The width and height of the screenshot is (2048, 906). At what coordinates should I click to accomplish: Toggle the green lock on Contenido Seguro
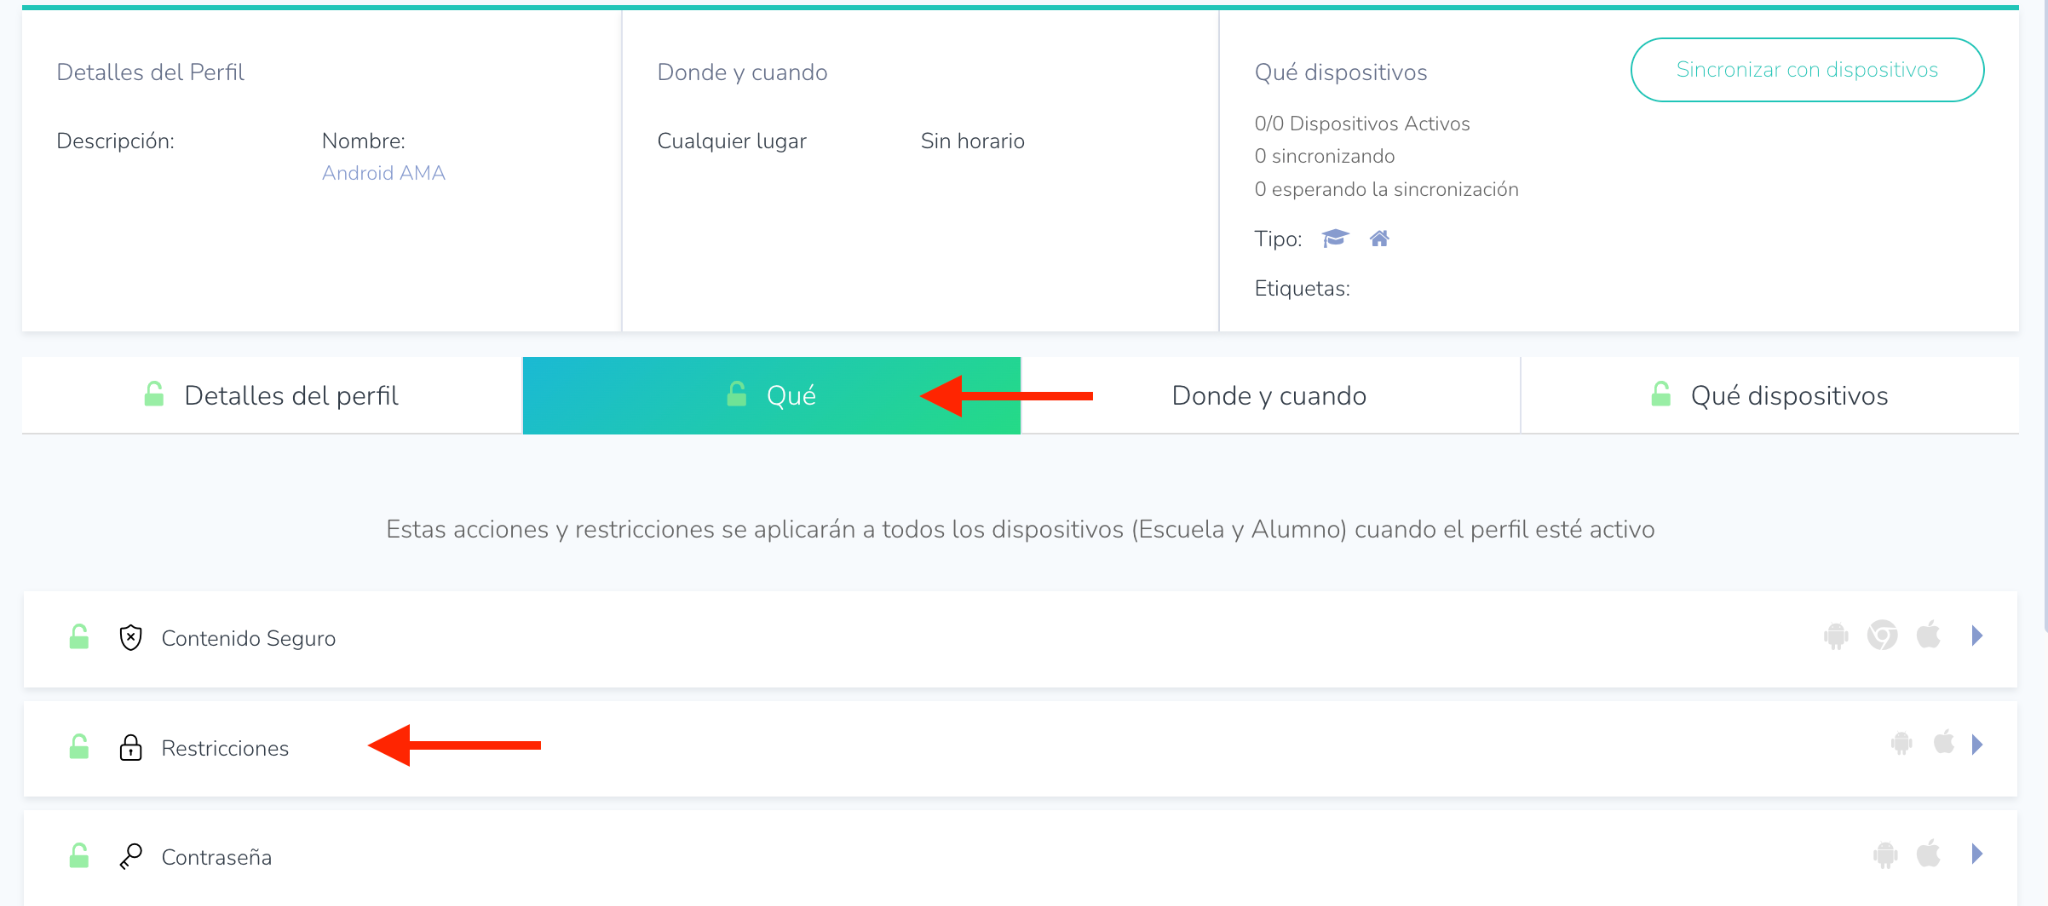[79, 637]
